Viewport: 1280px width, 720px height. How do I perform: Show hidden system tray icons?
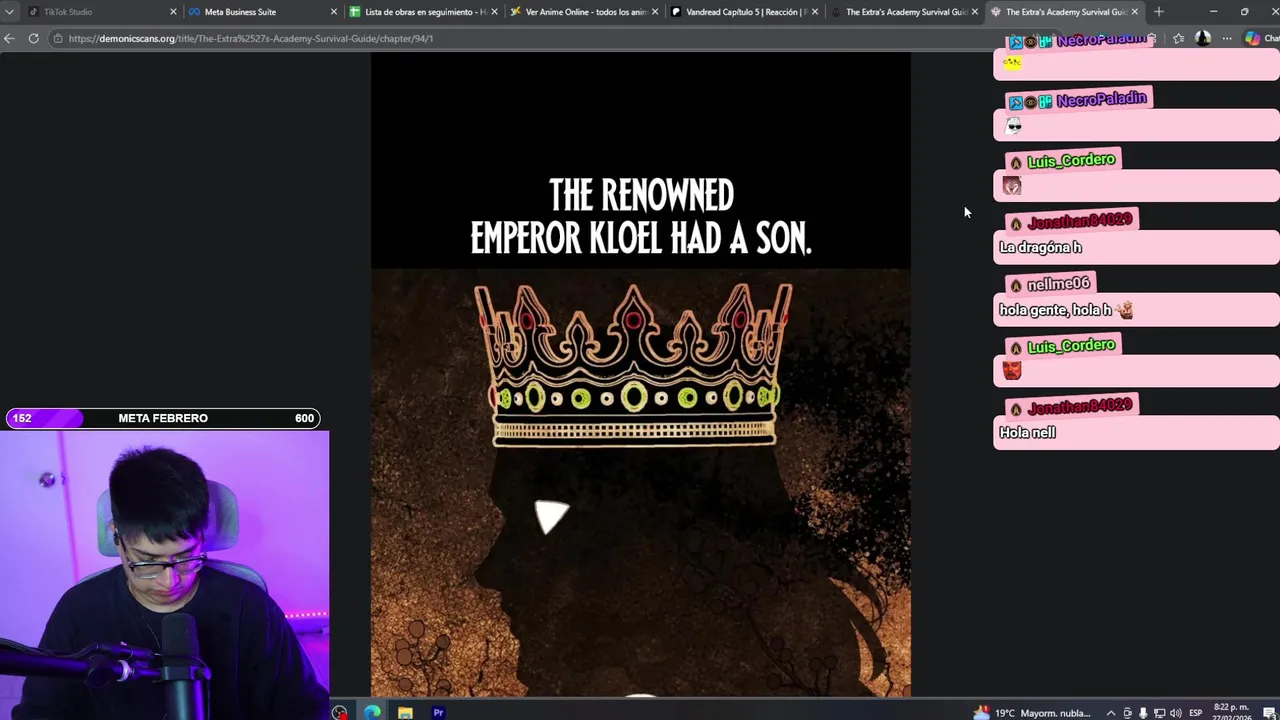tap(1111, 713)
